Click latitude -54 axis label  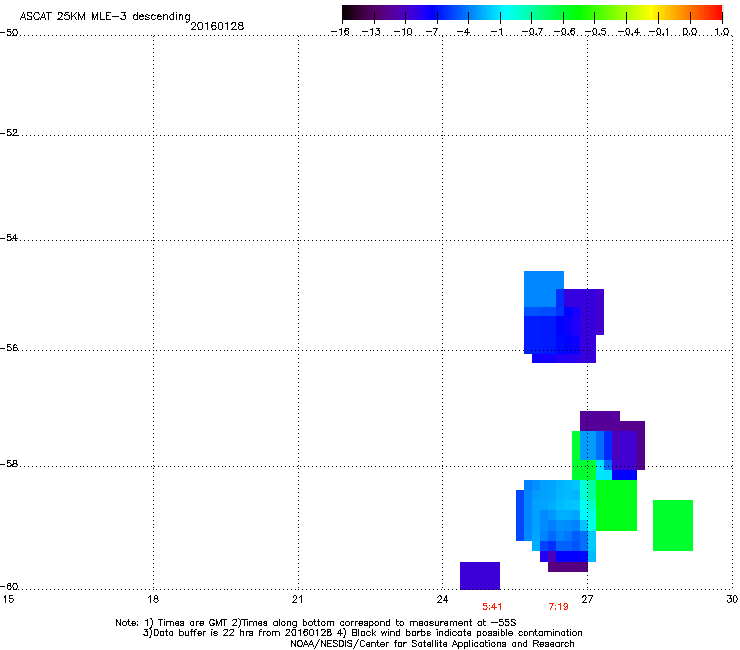click(9, 237)
